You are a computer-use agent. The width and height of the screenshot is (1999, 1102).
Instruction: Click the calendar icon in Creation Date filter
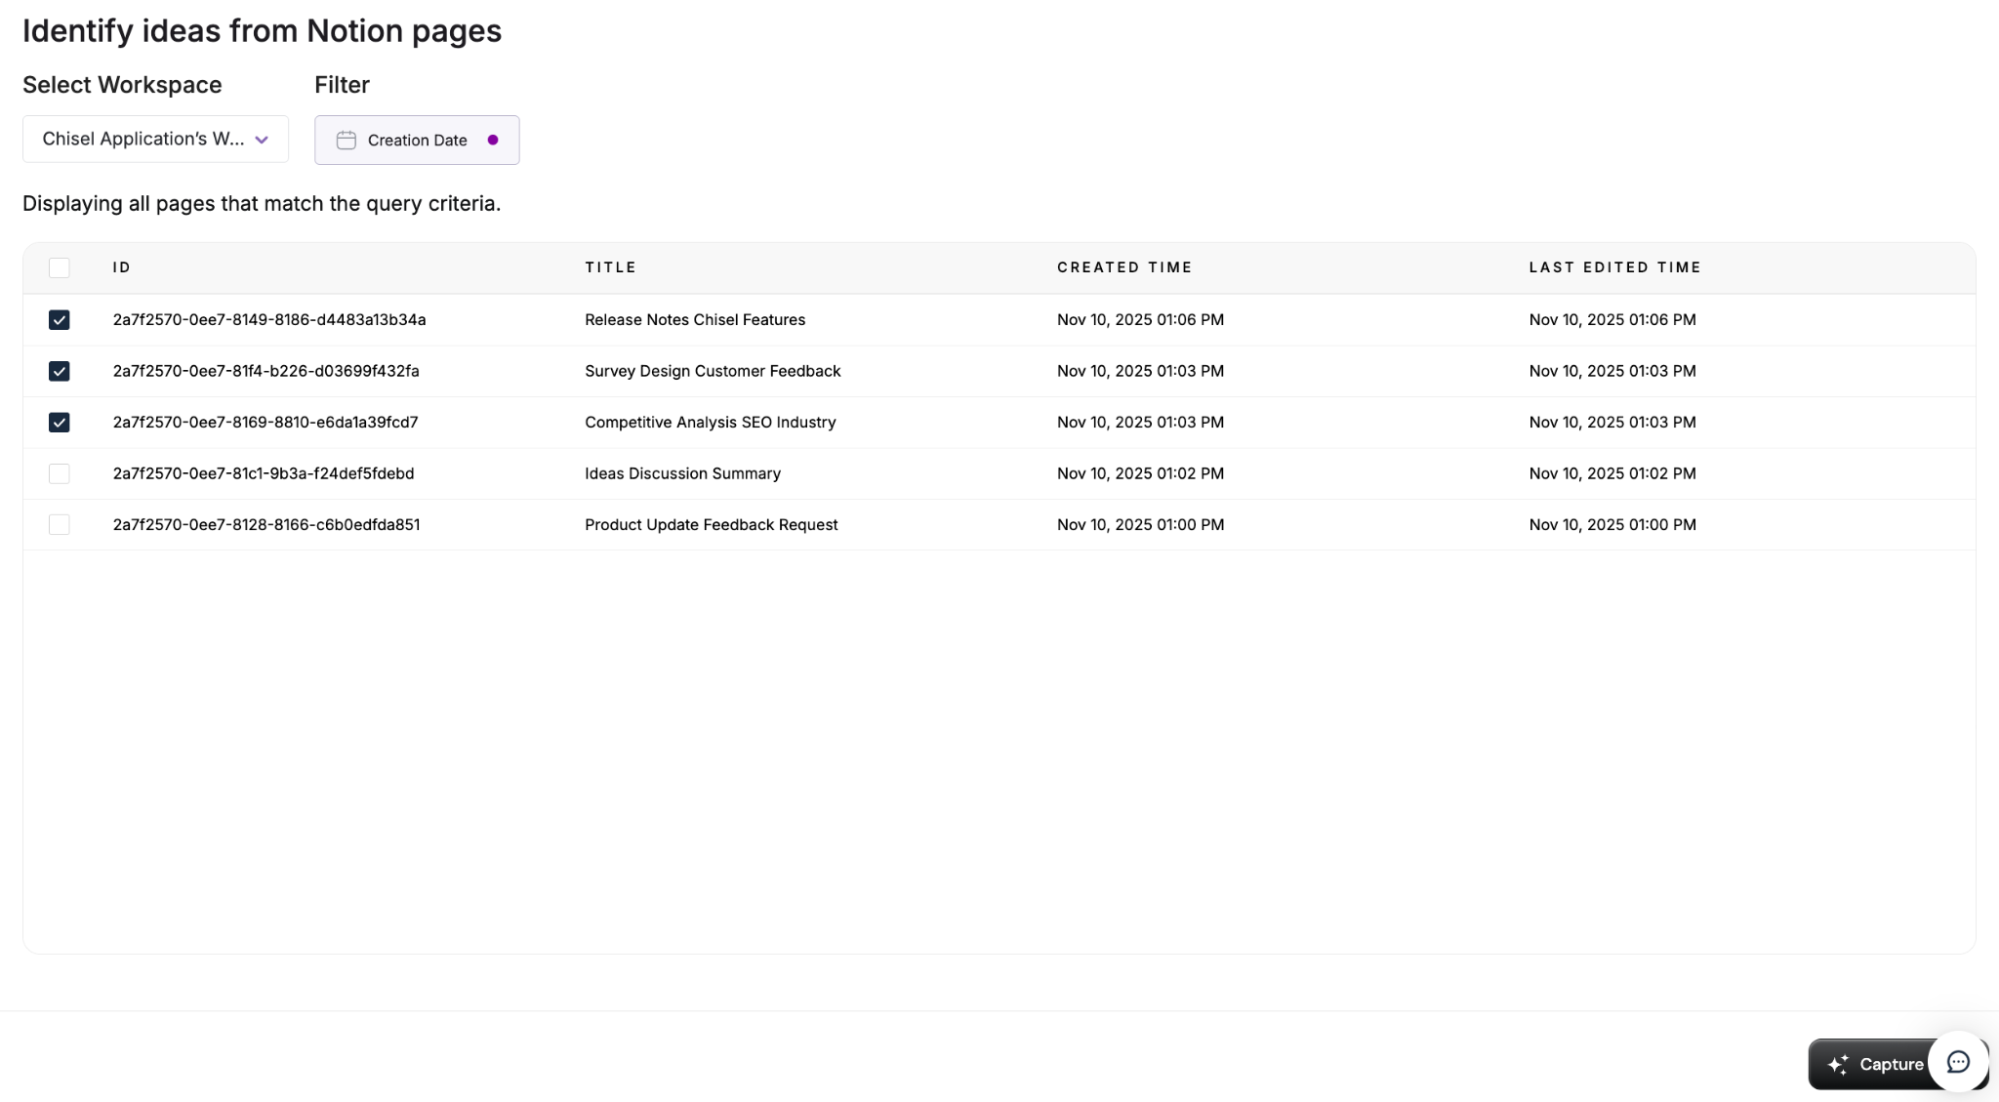click(x=346, y=140)
